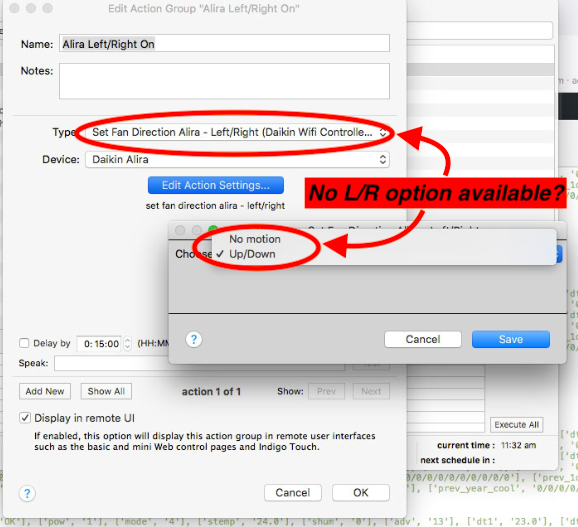Open the Type dropdown for Set Fan Direction
Screen dimensions: 578x527
pyautogui.click(x=237, y=132)
